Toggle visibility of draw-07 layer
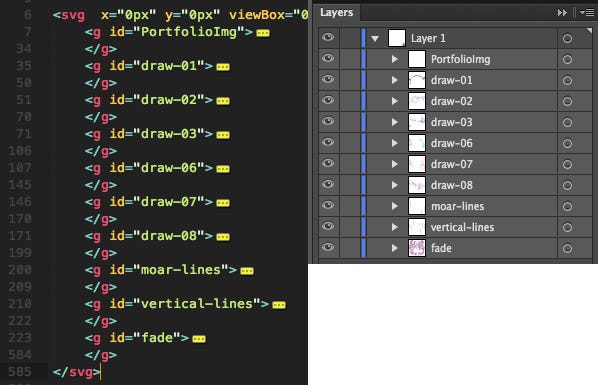598x385 pixels. pyautogui.click(x=328, y=163)
